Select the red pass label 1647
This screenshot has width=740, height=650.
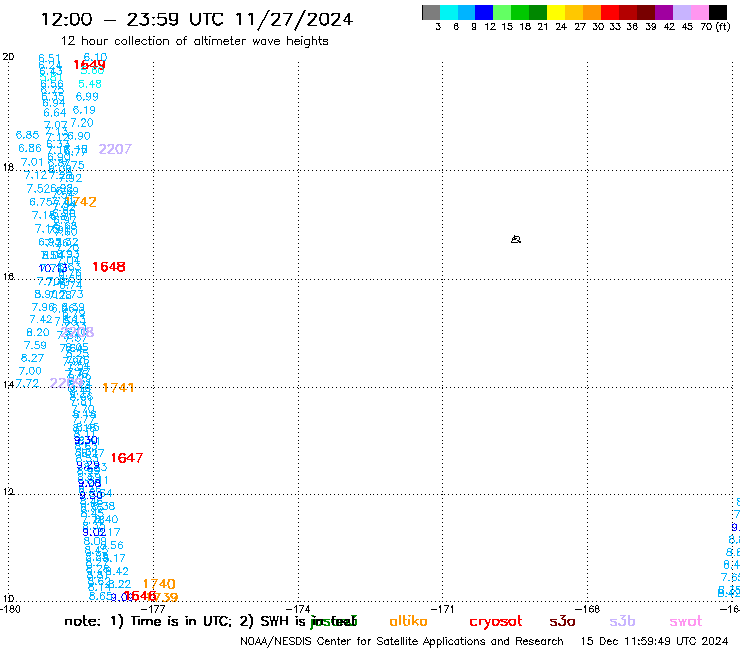pos(126,458)
